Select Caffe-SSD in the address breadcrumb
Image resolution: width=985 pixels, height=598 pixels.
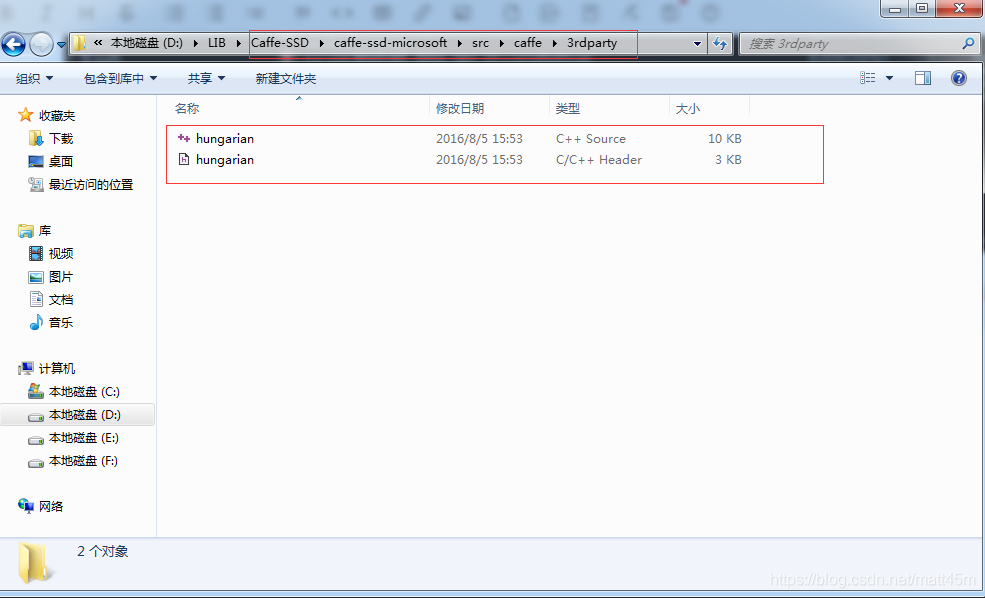coord(280,43)
